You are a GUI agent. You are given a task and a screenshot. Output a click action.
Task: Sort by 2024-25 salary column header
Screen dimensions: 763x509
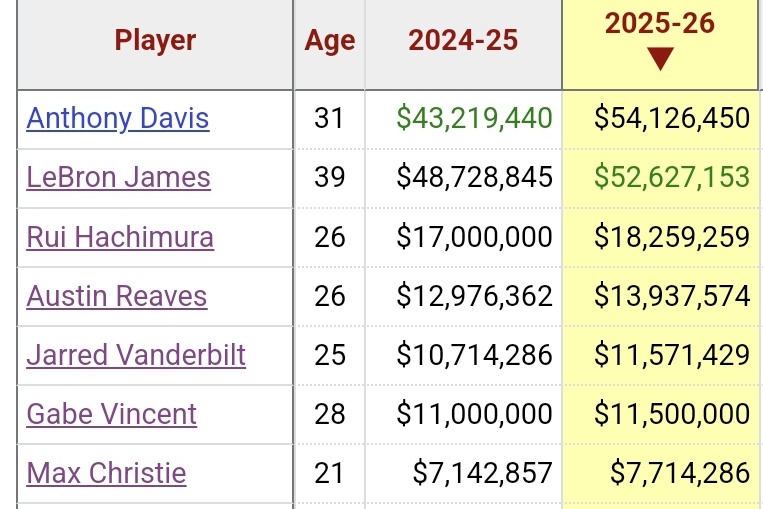463,40
